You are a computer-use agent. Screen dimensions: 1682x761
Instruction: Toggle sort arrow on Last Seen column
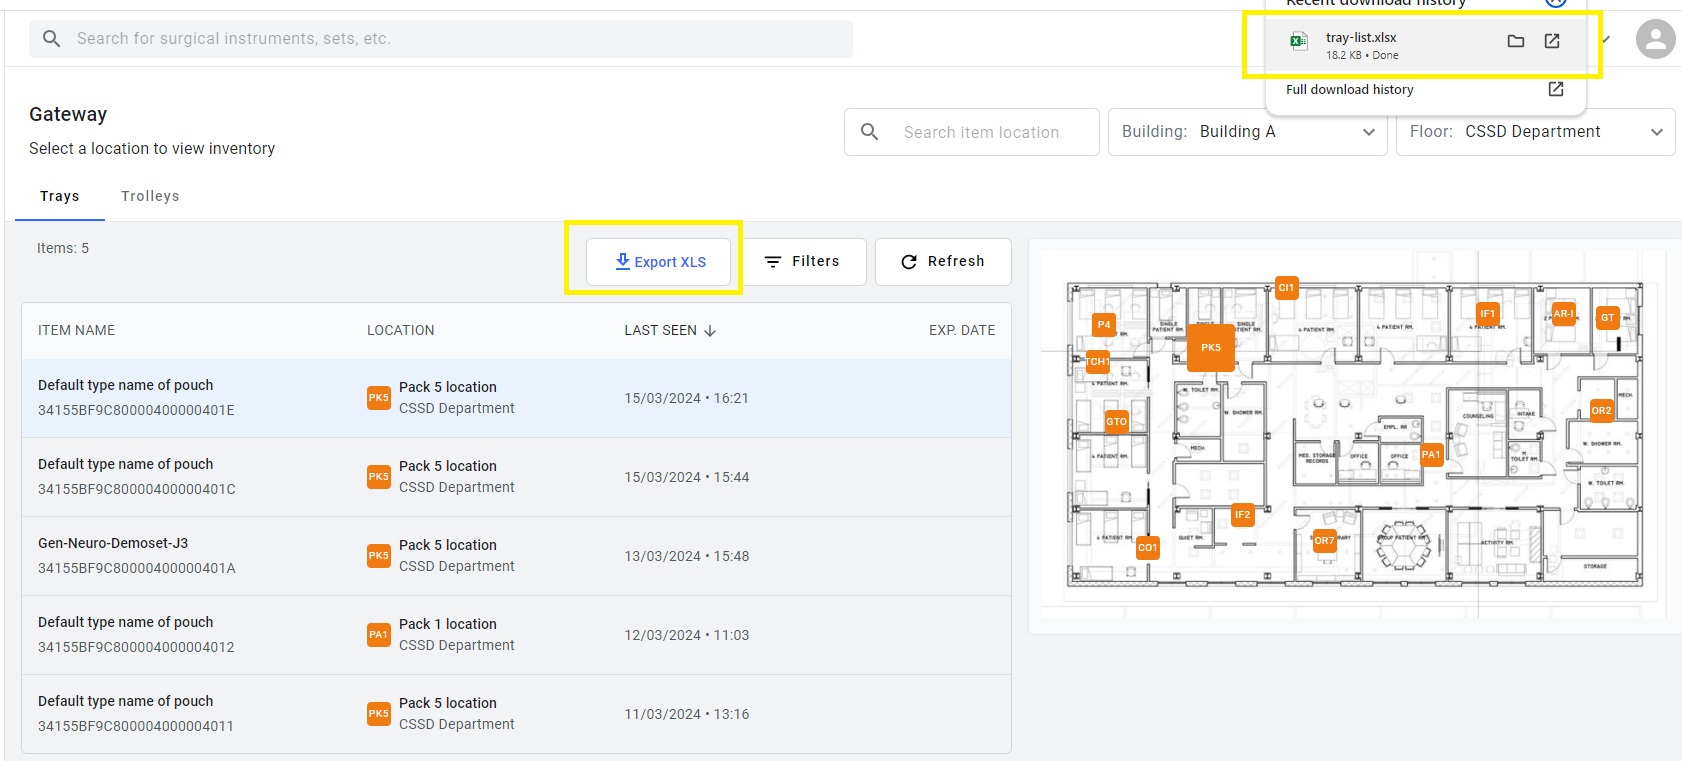click(710, 331)
